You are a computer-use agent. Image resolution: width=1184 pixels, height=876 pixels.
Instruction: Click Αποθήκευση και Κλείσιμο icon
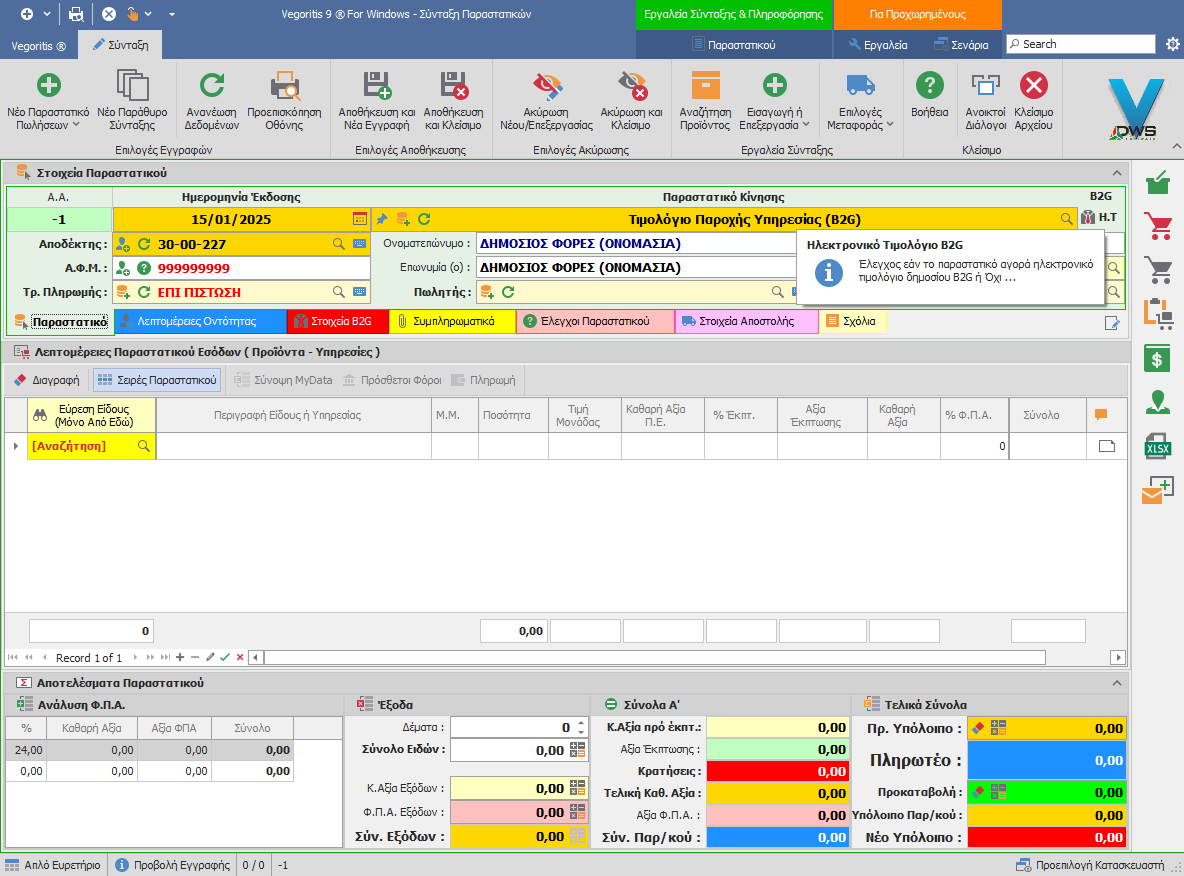453,87
